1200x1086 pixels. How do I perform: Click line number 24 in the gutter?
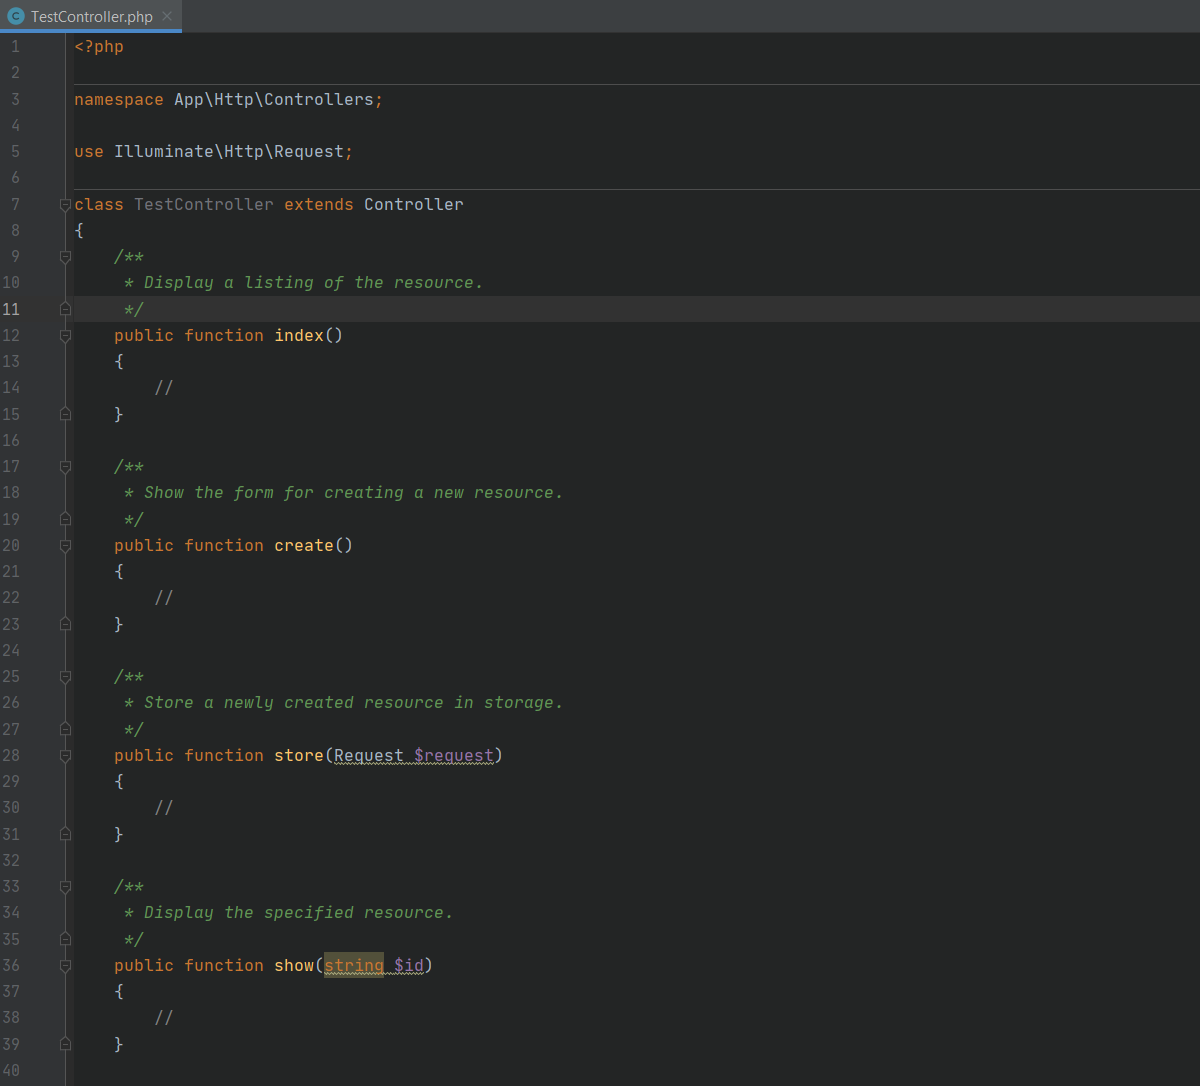11,651
